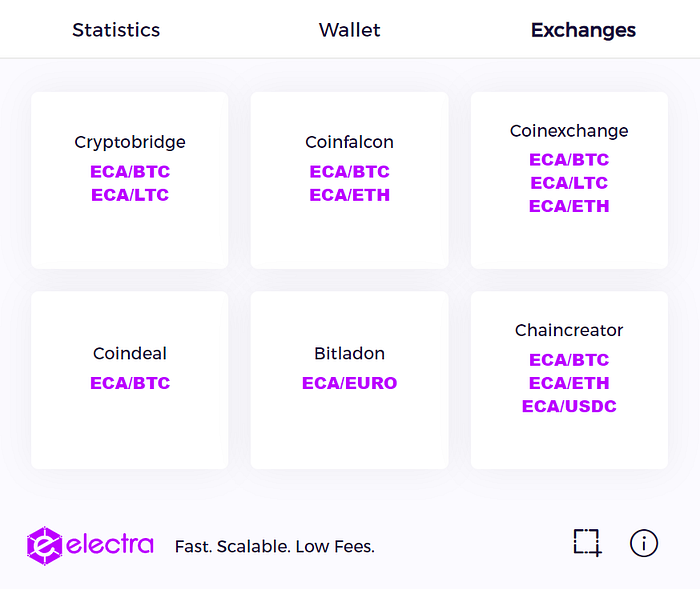
Task: Select the Exchanges tab
Action: [x=583, y=30]
